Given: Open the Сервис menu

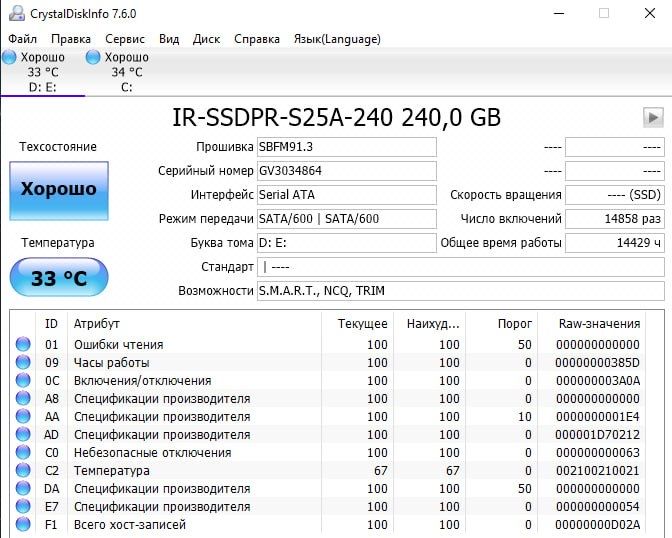Looking at the screenshot, I should [x=125, y=39].
